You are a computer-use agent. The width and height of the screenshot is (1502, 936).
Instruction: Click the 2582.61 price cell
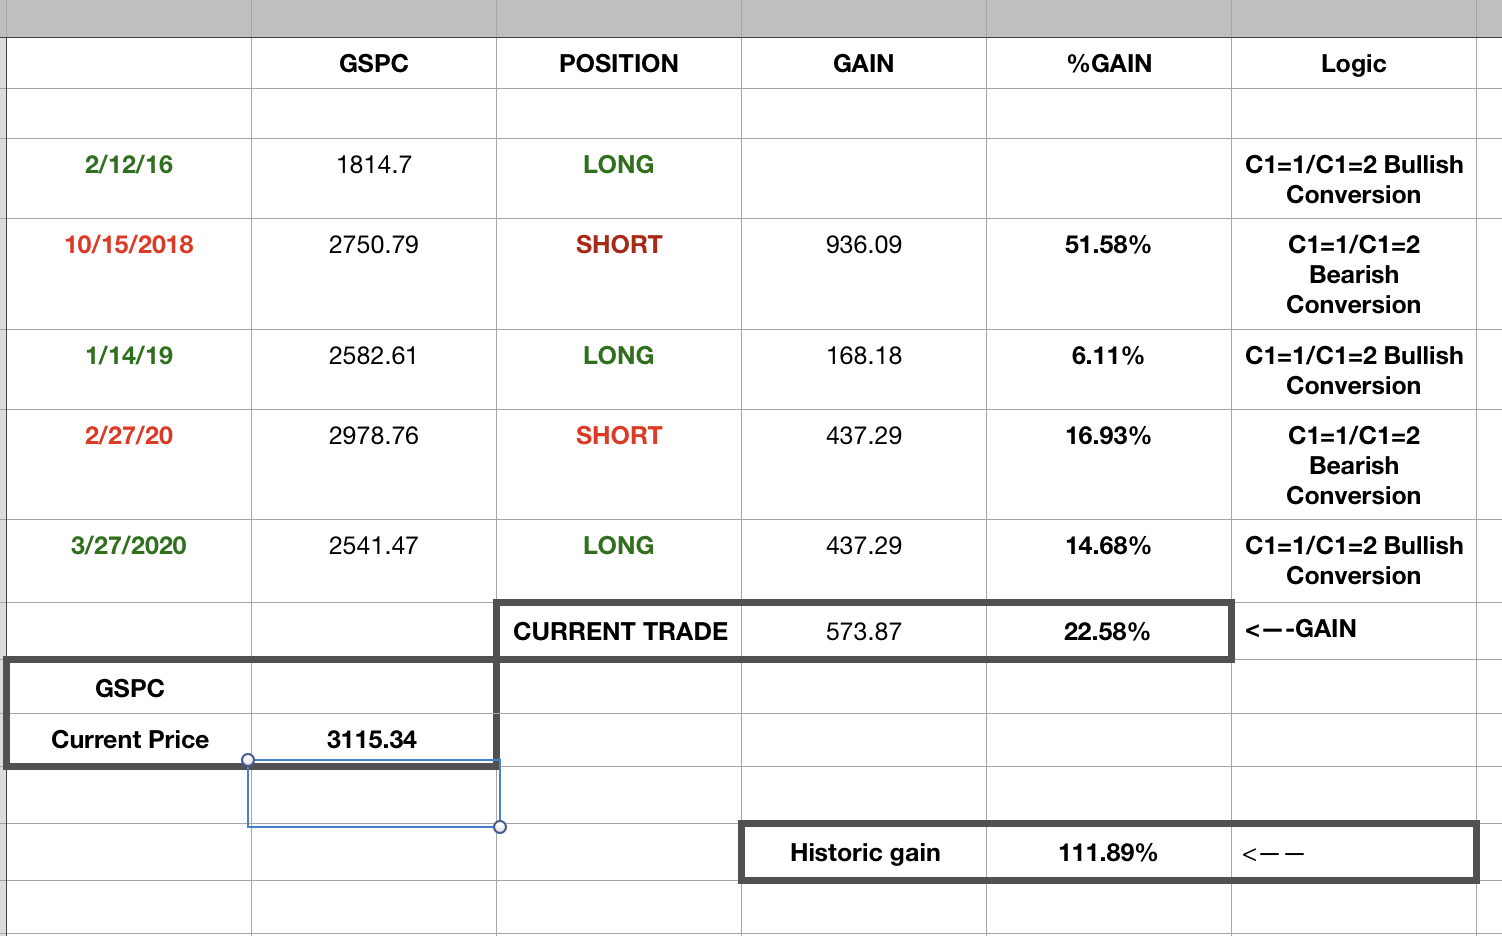click(x=374, y=356)
